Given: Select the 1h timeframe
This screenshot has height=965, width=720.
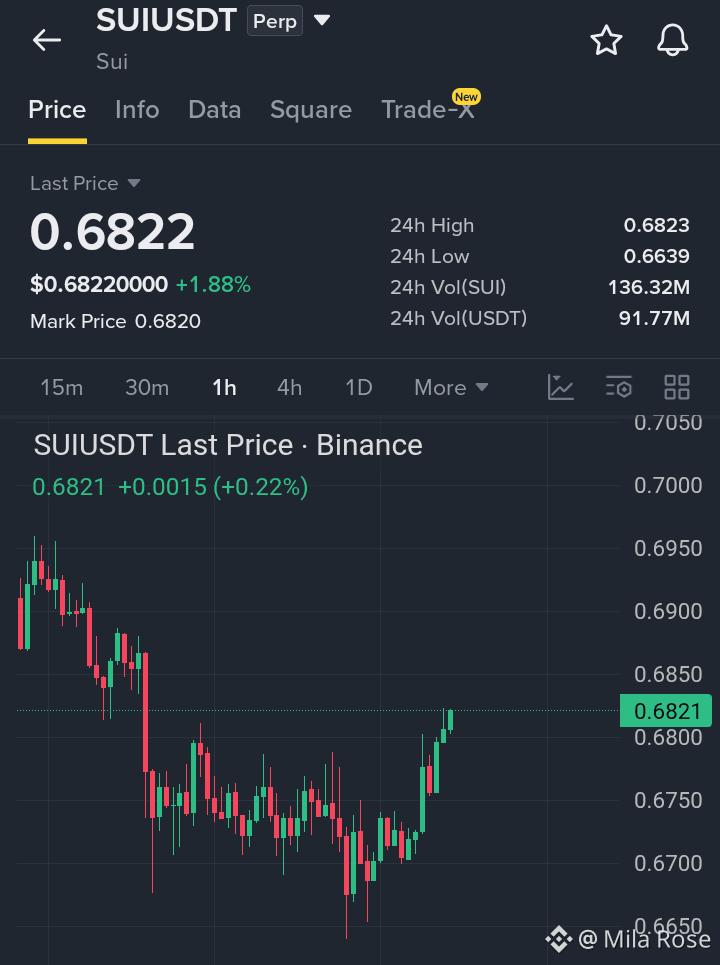Looking at the screenshot, I should pyautogui.click(x=225, y=387).
